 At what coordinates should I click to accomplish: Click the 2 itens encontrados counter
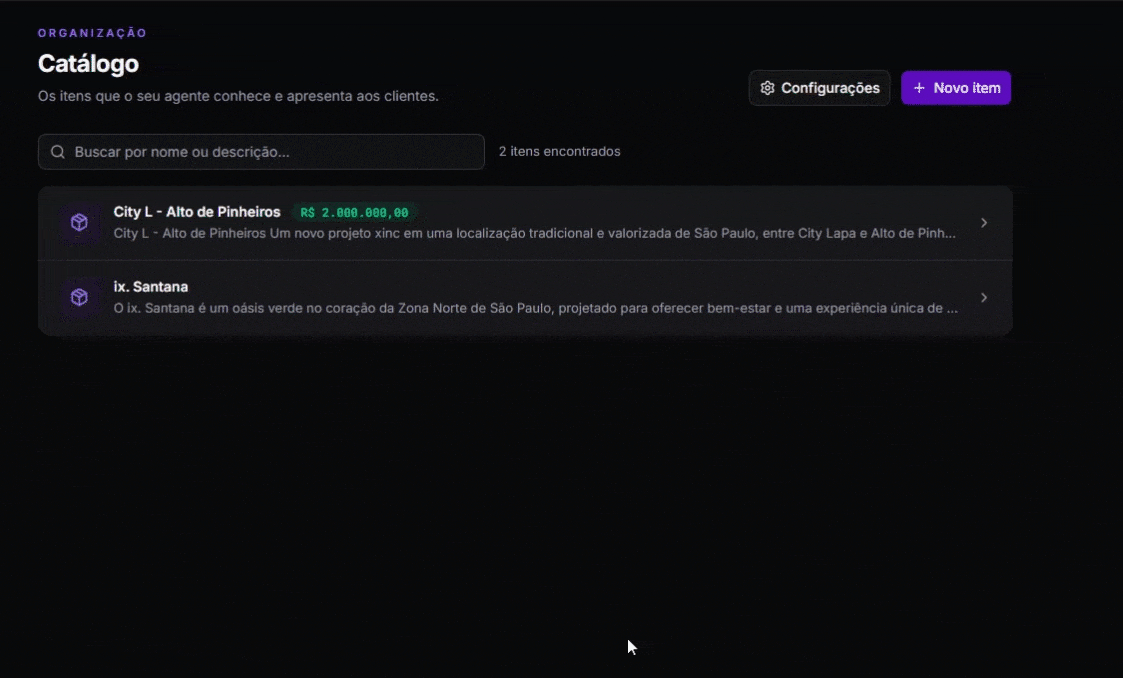point(559,151)
